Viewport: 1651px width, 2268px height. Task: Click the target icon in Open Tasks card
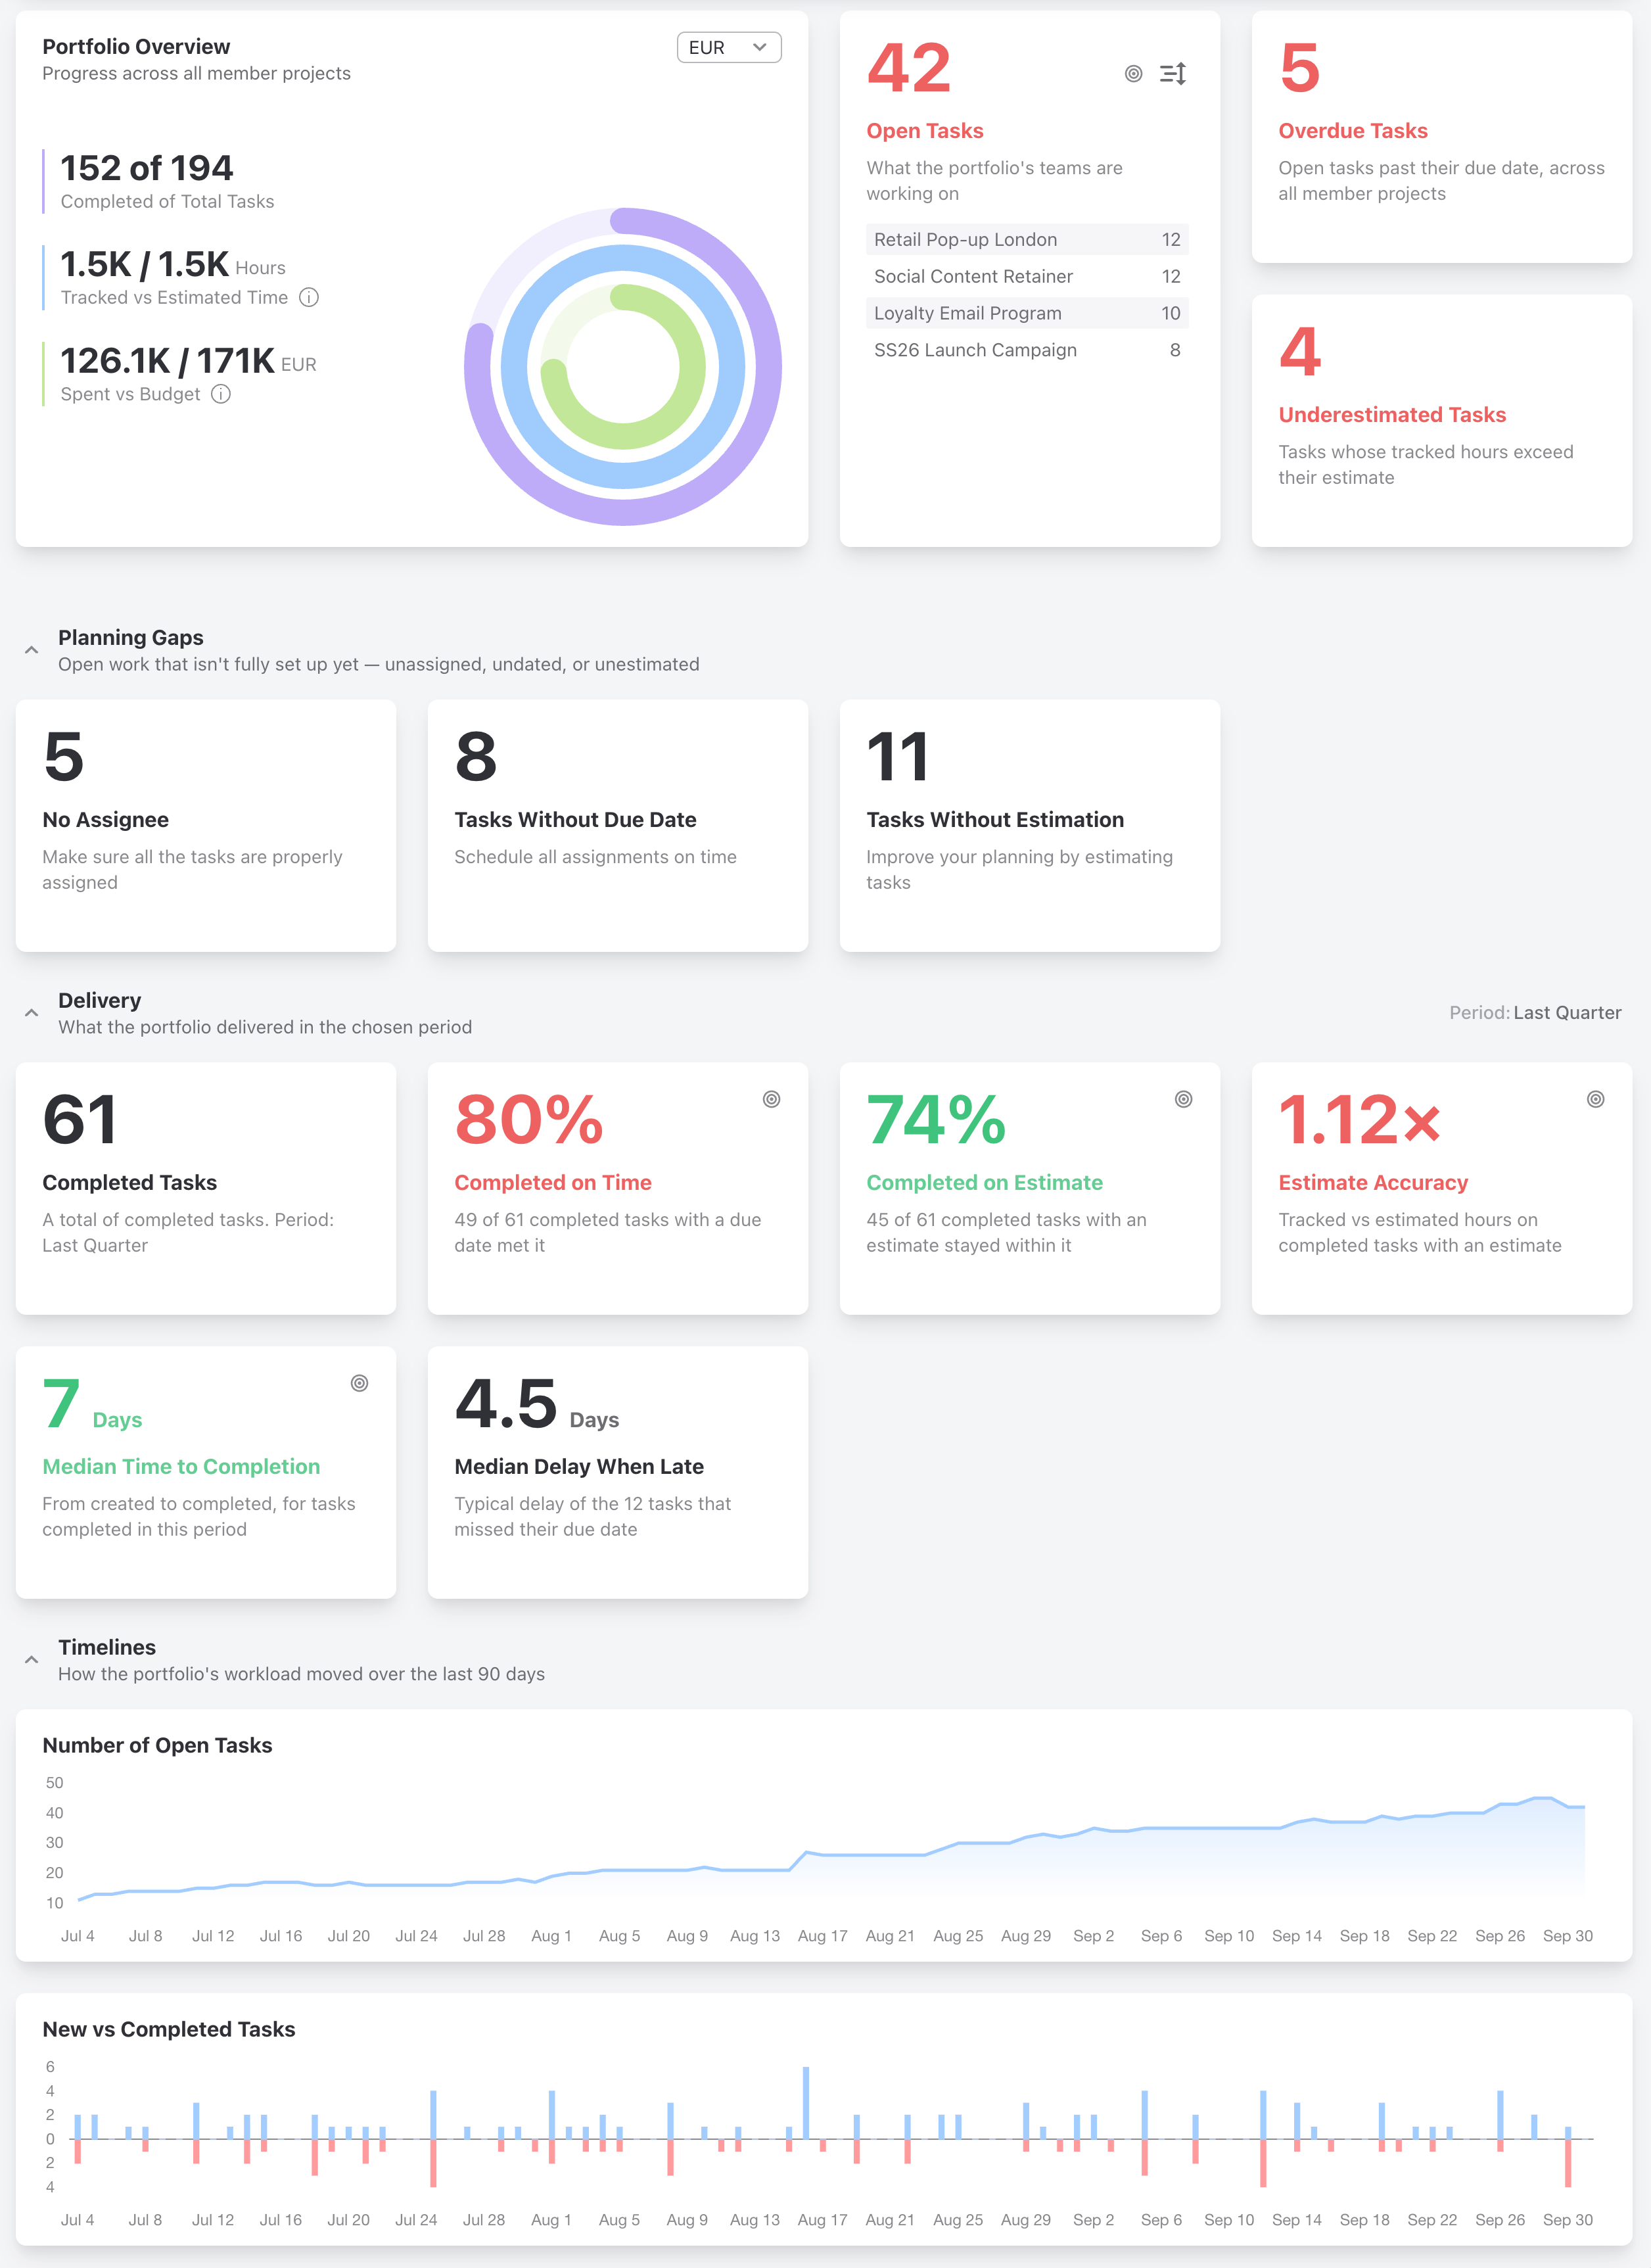1133,73
